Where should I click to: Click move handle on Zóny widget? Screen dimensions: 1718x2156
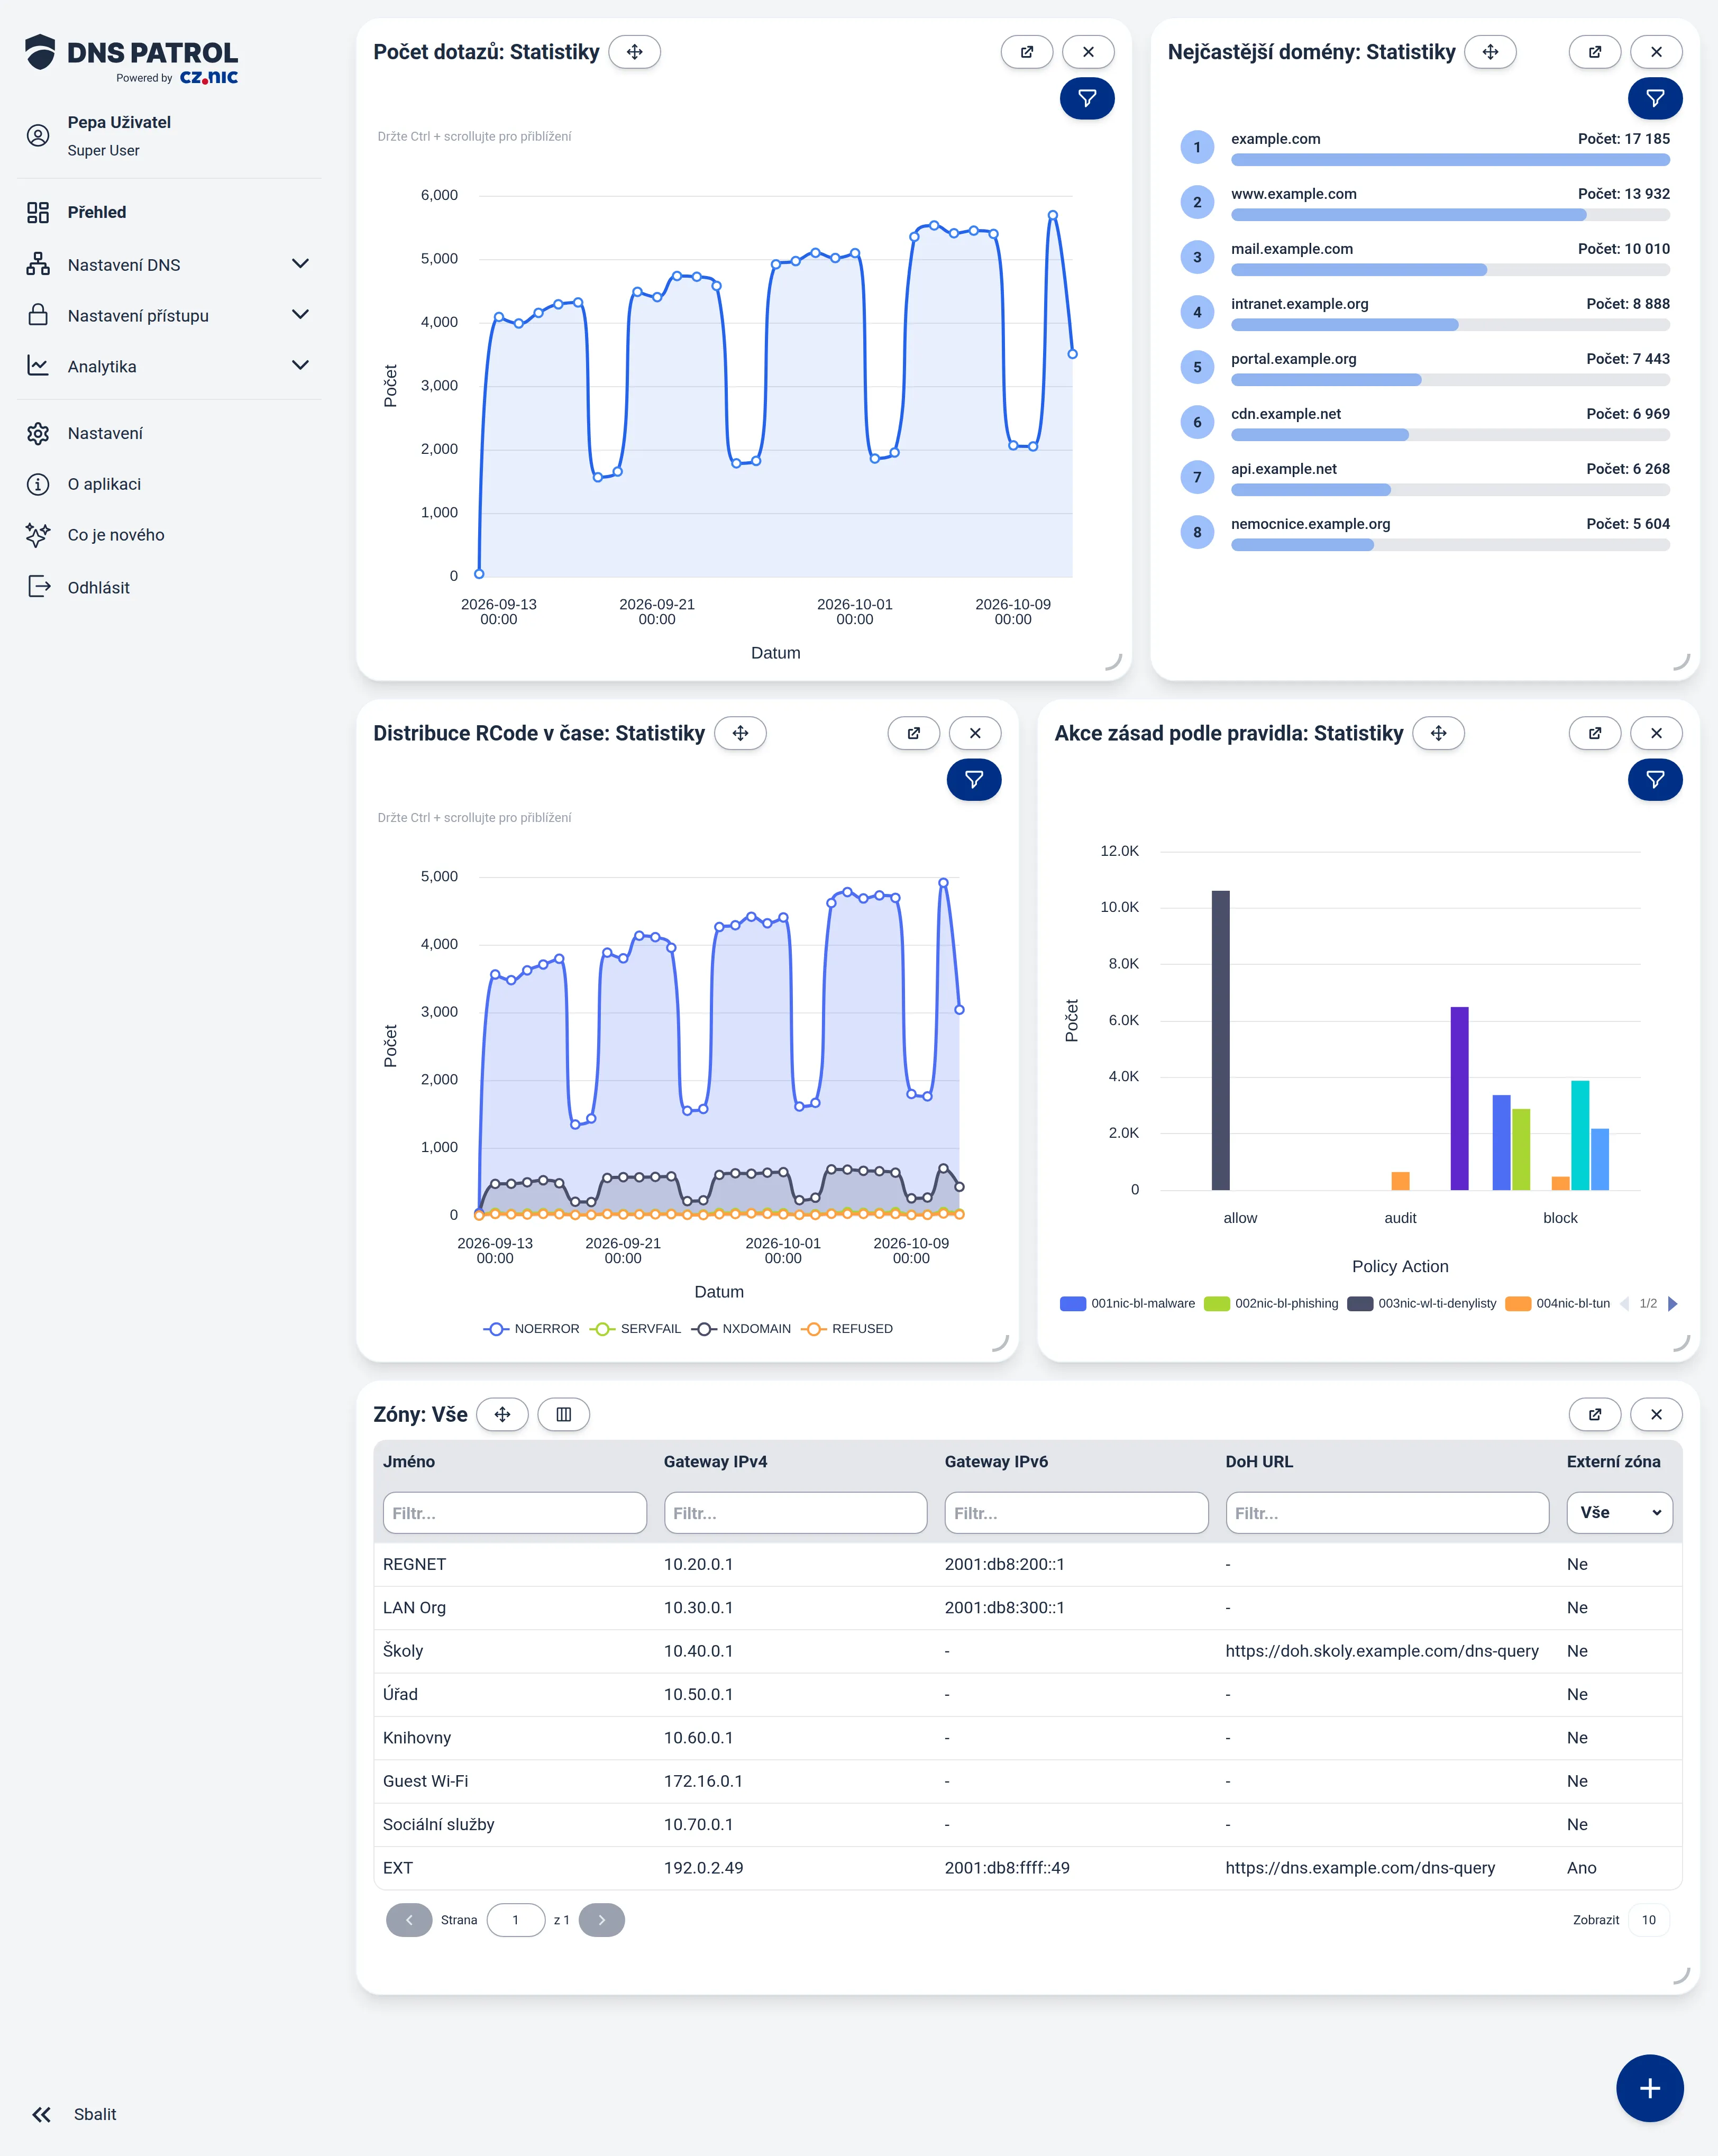(x=502, y=1414)
